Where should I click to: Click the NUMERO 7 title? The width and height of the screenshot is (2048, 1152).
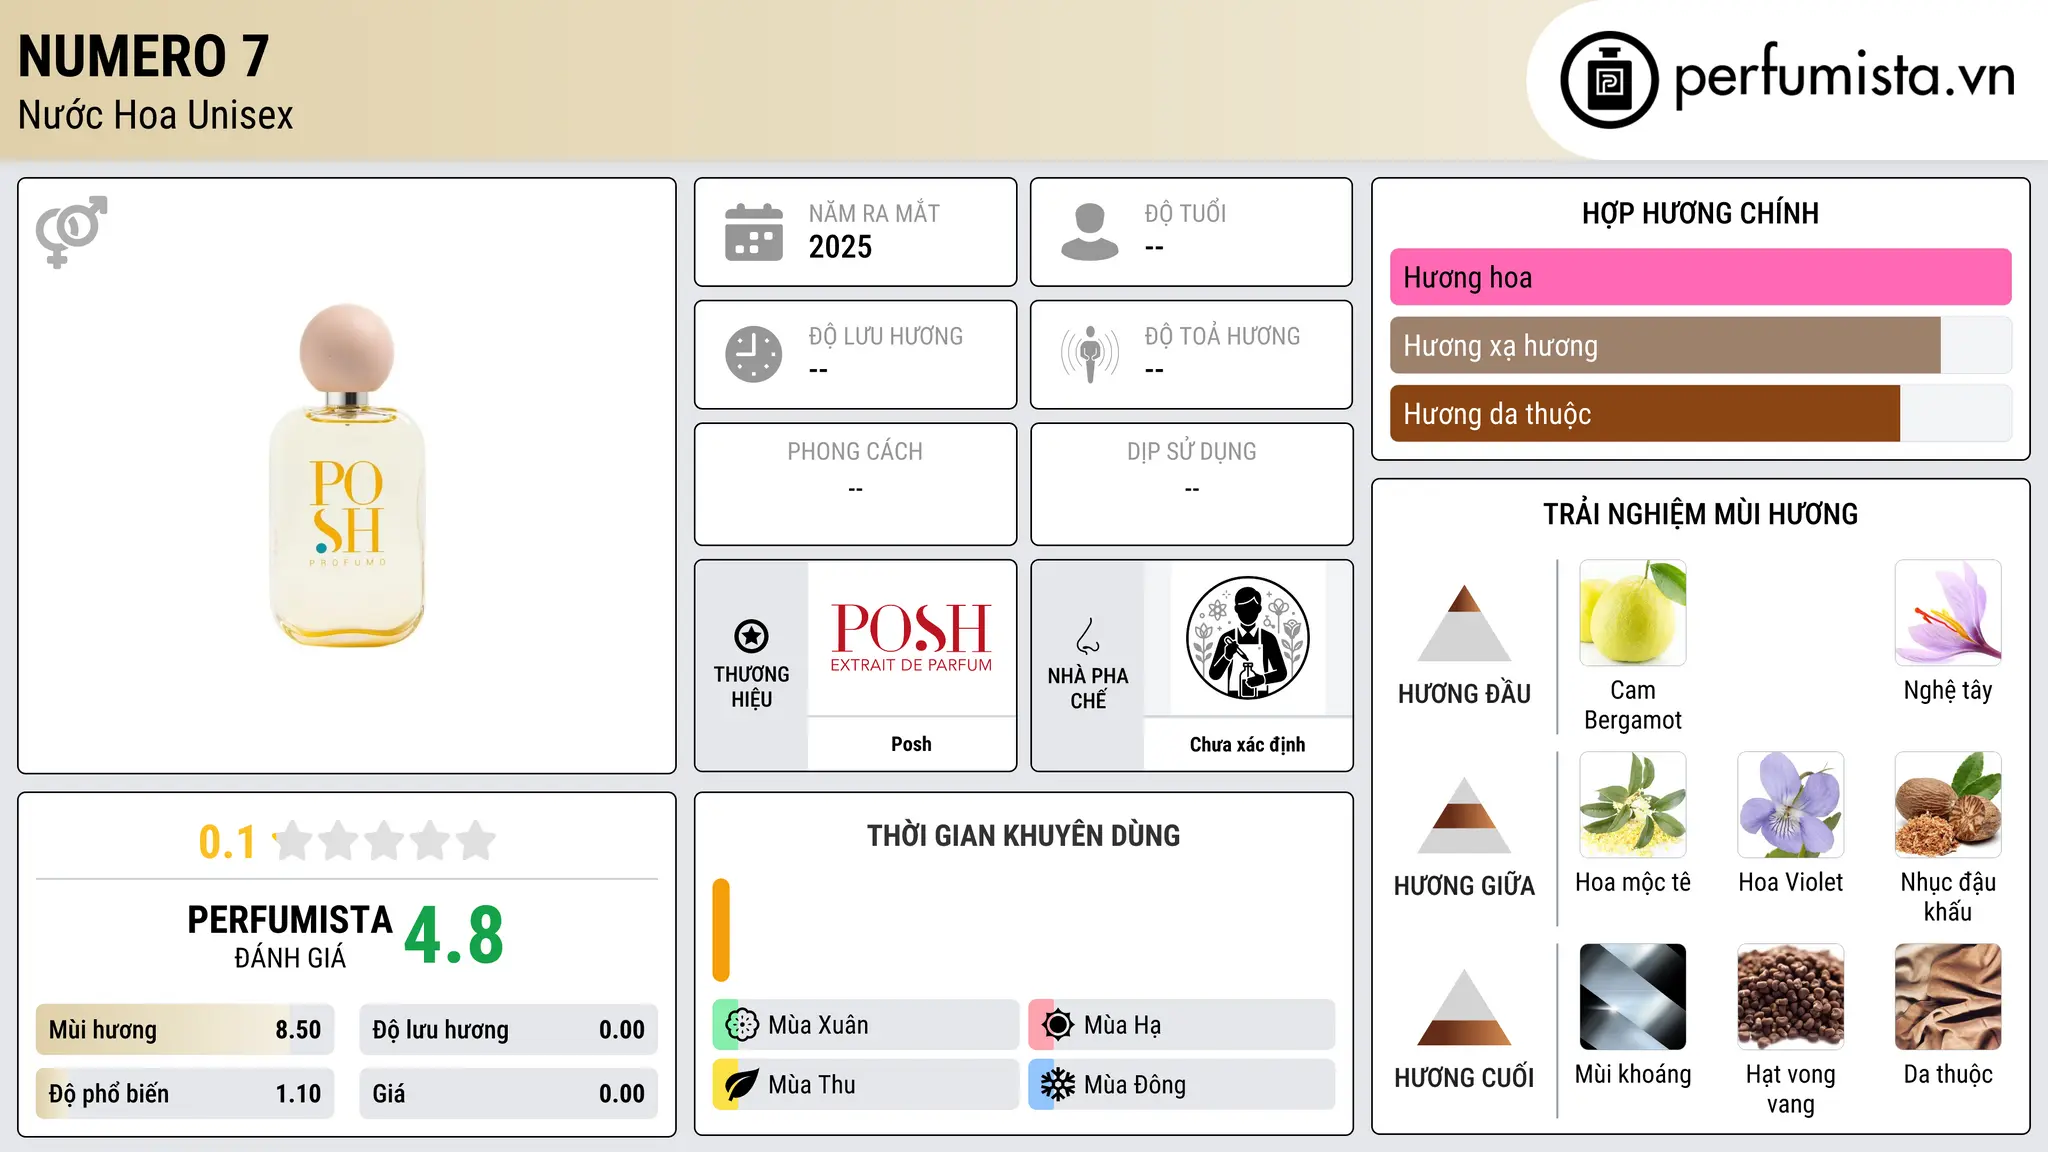144,56
